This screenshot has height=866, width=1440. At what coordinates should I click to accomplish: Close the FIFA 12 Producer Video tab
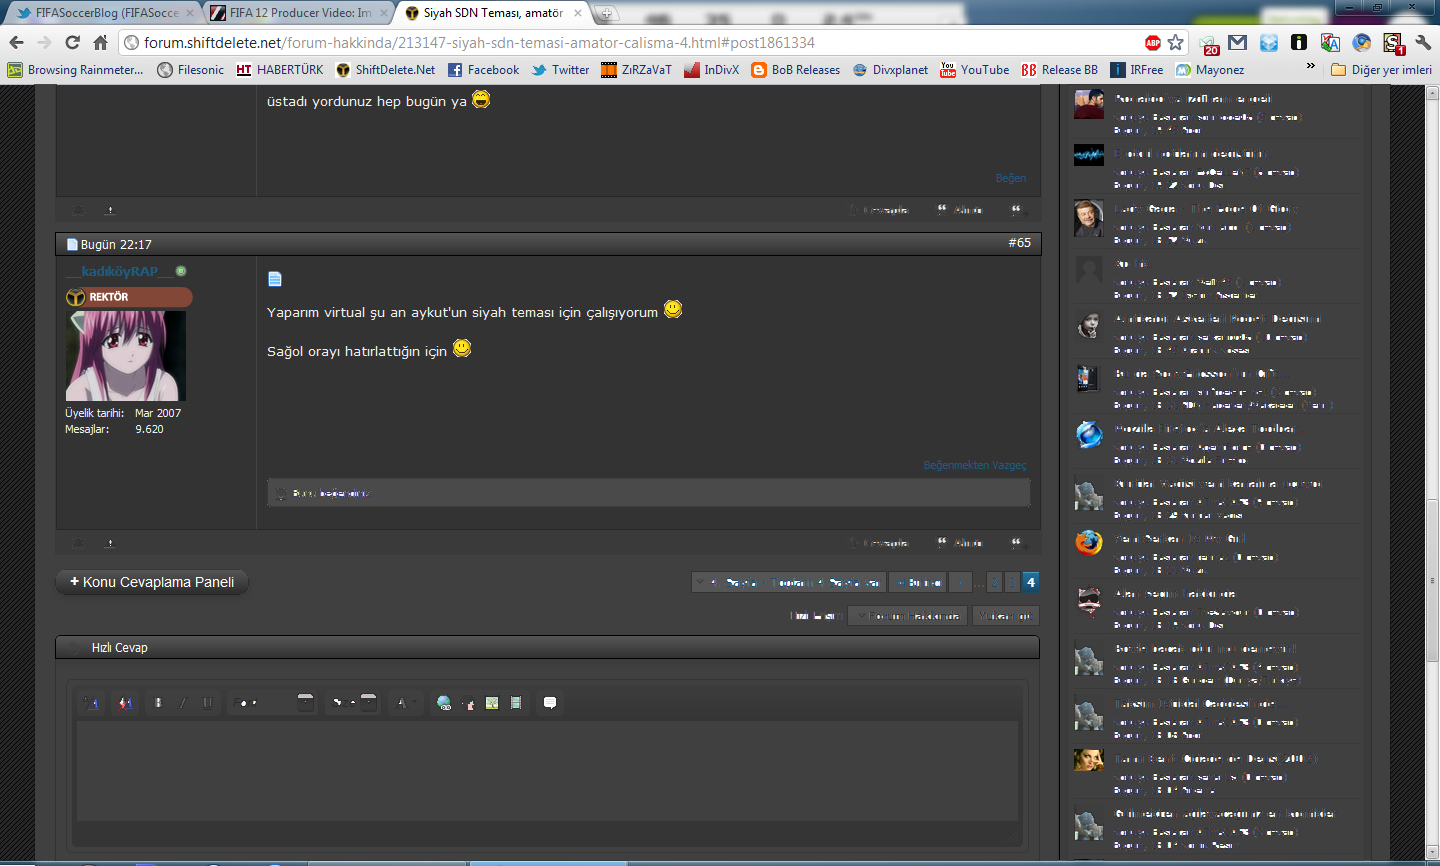[384, 13]
